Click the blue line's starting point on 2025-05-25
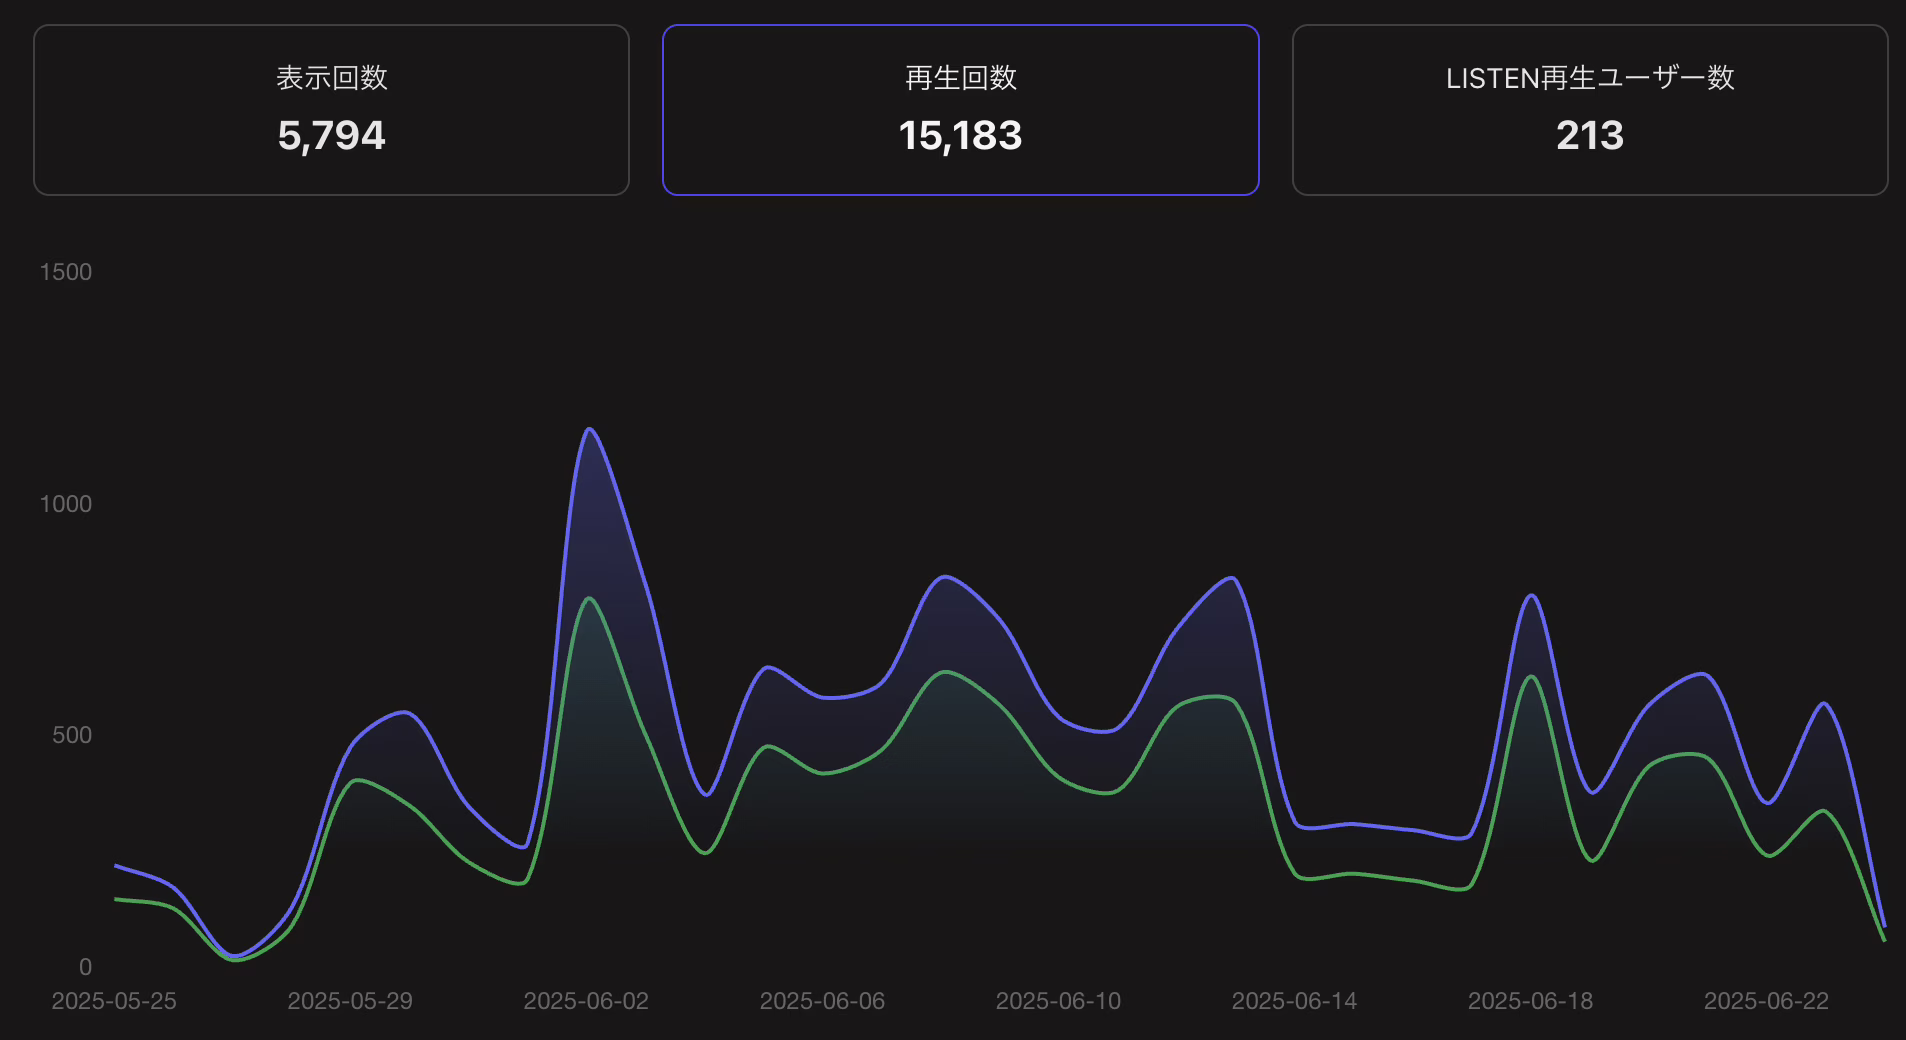Viewport: 1906px width, 1040px height. (116, 865)
